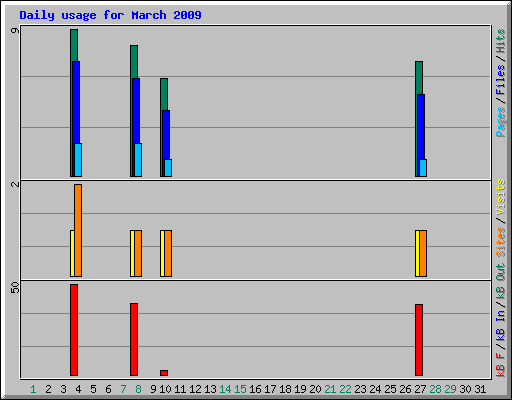Click the yellow Visits bar for day 10
Viewport: 512px width, 400px height.
[162, 253]
